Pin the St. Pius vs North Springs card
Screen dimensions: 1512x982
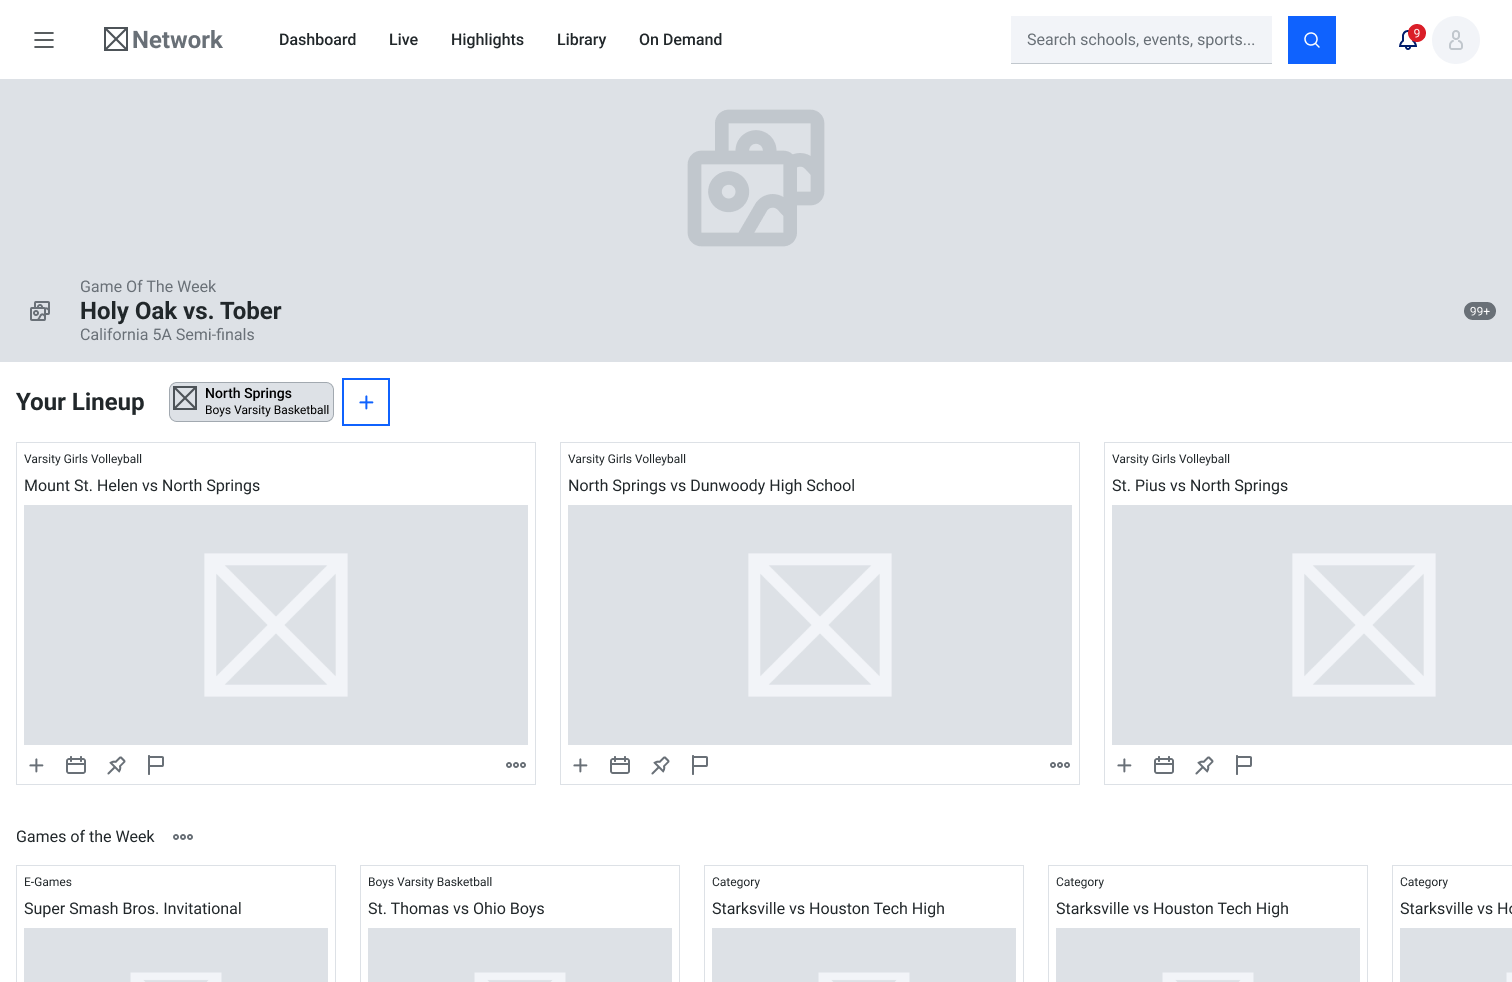tap(1204, 765)
